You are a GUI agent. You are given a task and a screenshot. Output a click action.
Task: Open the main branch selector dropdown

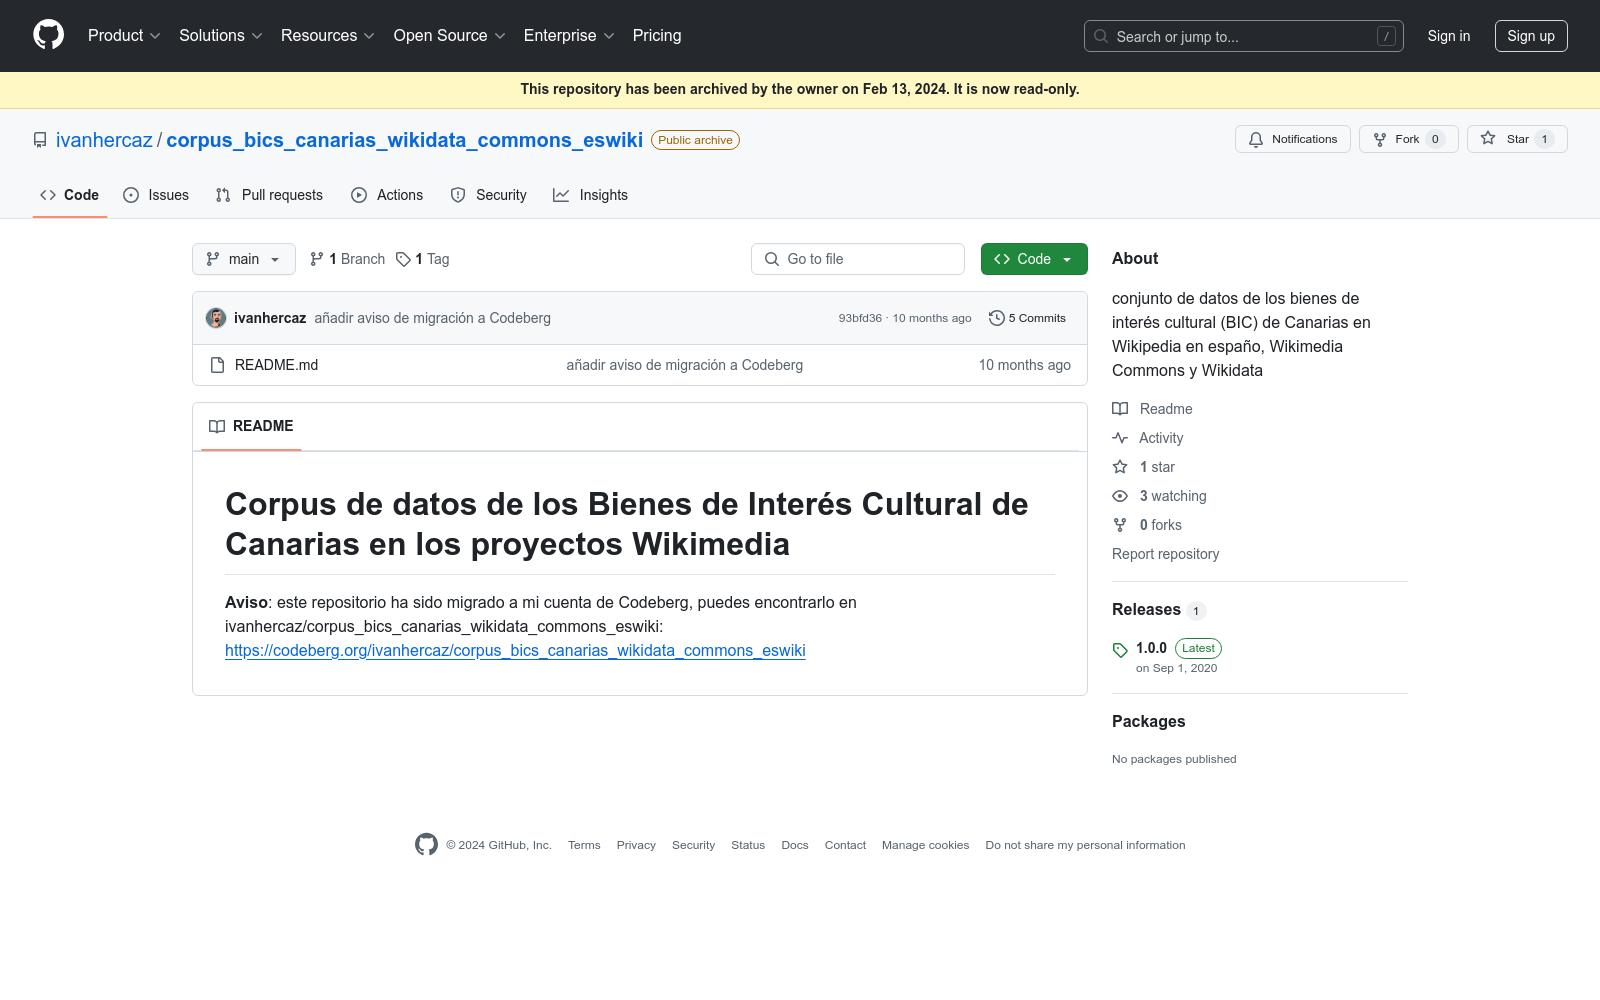click(244, 259)
